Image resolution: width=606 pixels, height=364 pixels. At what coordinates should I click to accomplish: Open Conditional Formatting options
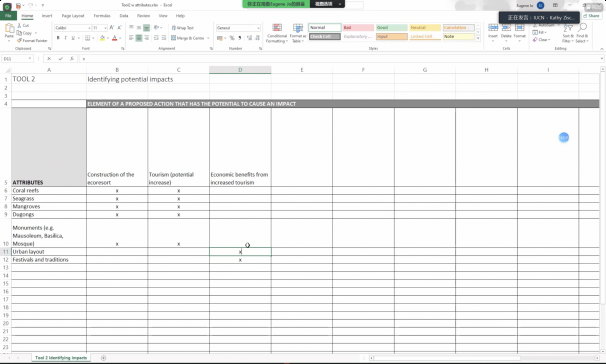coord(277,33)
